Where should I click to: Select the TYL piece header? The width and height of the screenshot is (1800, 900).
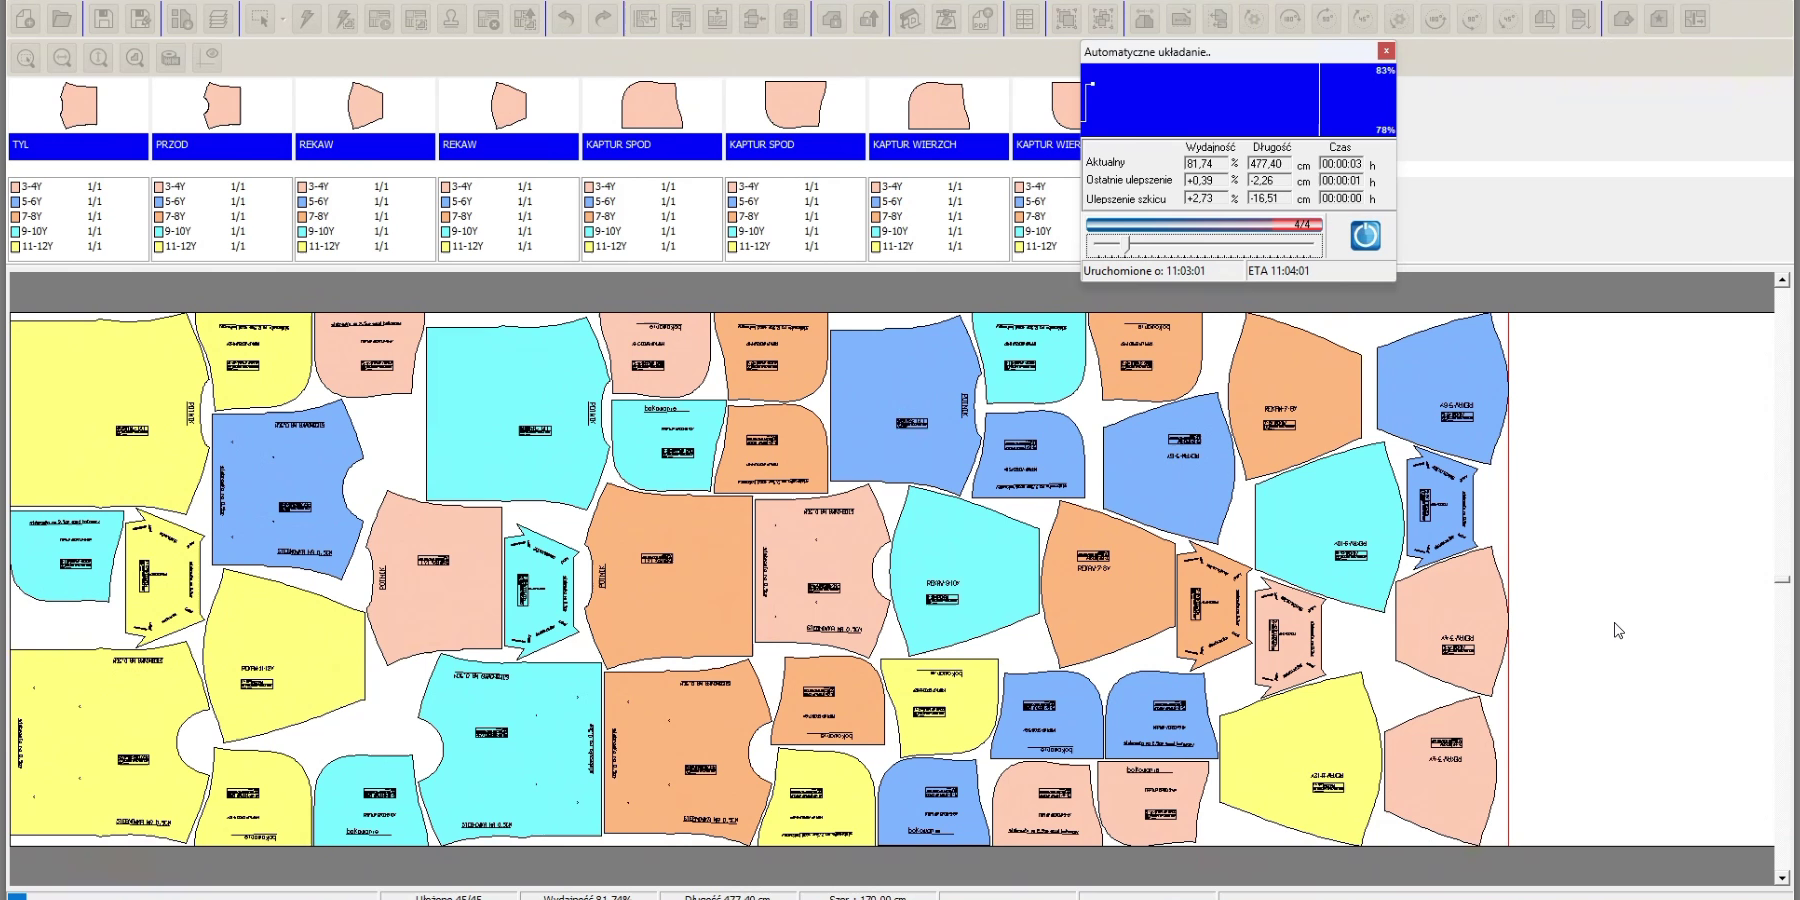79,146
